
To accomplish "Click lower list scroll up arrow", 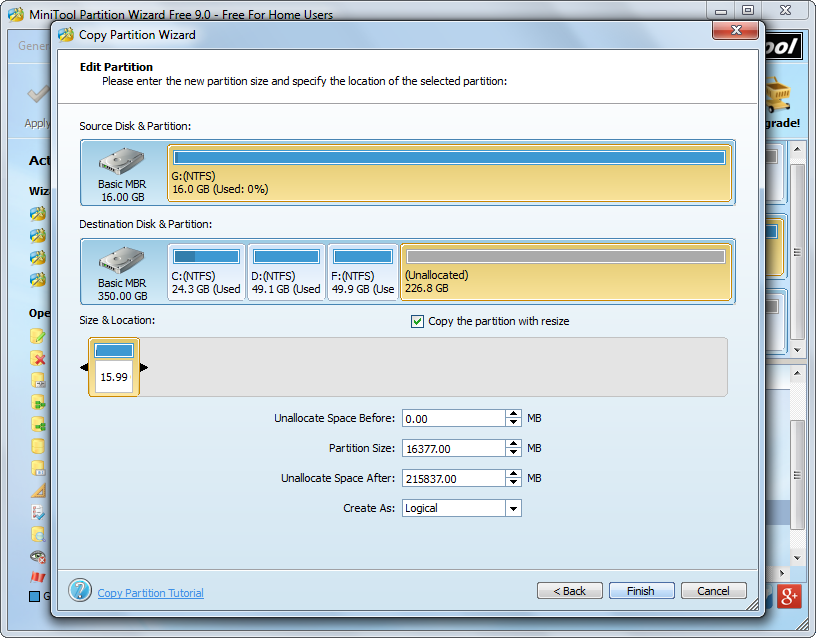I will pyautogui.click(x=797, y=373).
